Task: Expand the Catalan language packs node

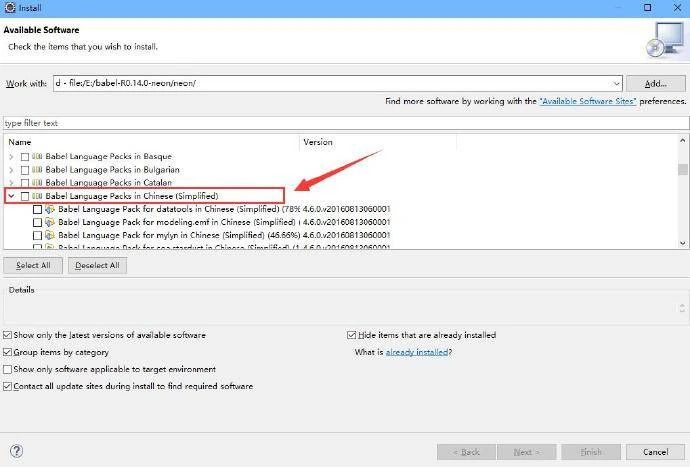Action: (x=11, y=183)
